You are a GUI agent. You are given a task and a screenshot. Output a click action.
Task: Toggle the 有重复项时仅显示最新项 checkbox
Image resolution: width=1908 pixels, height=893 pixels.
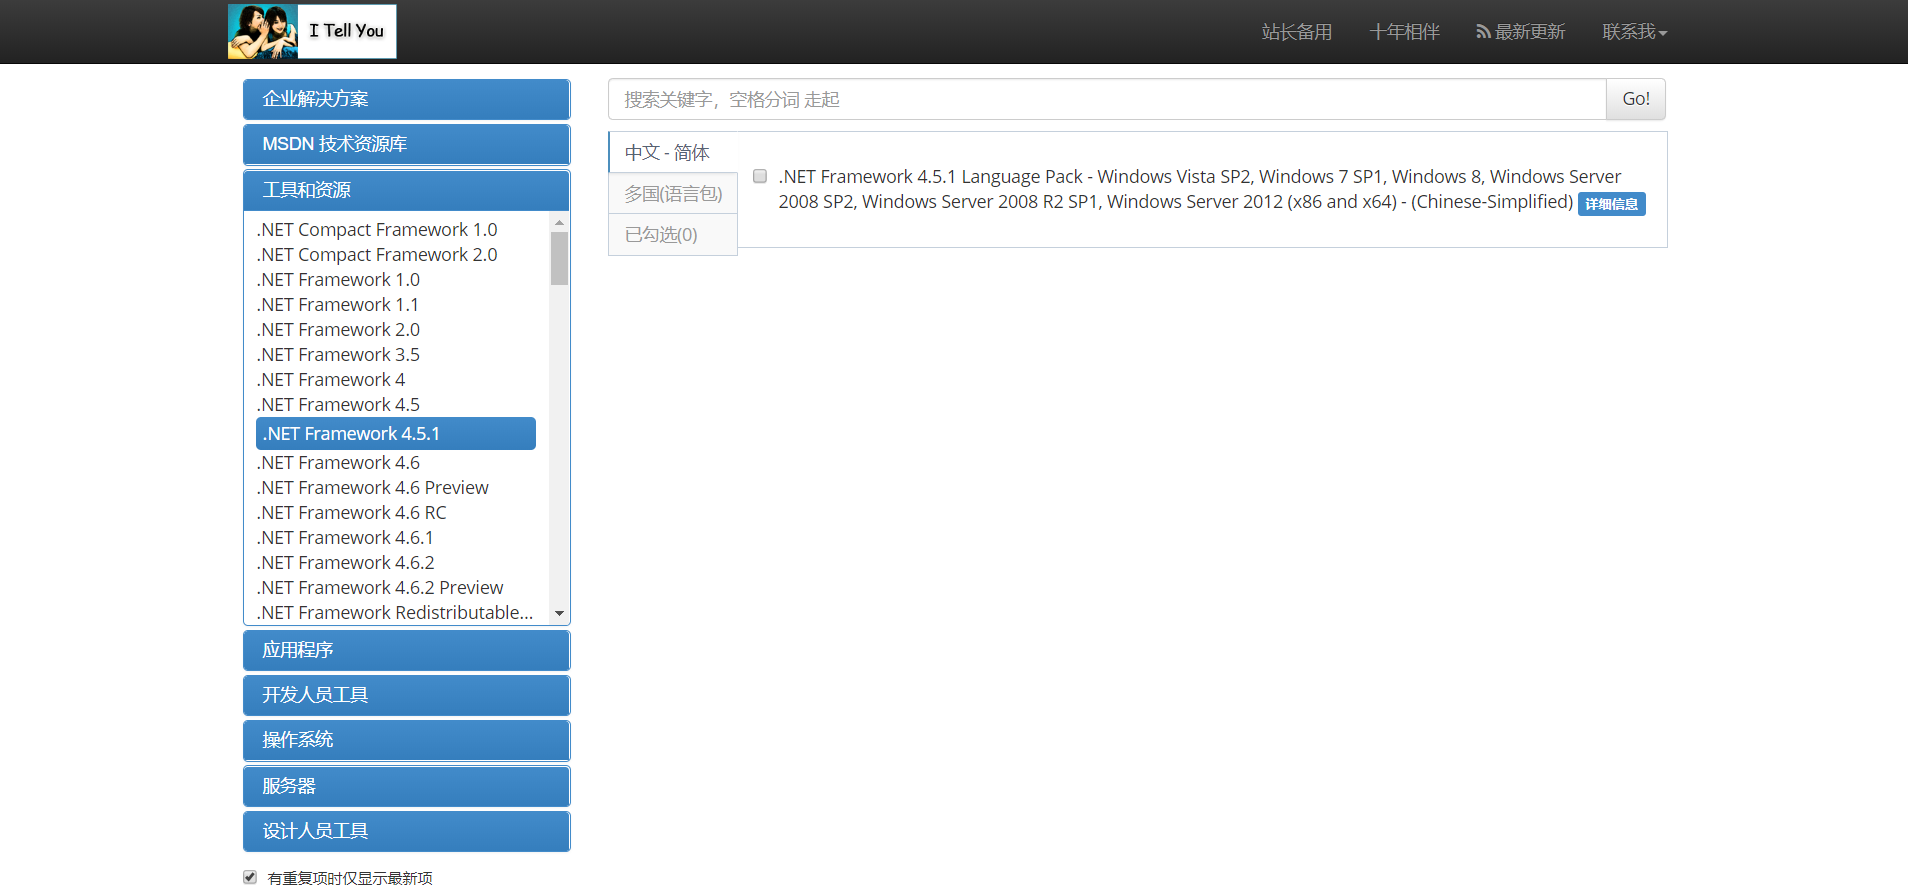click(250, 877)
